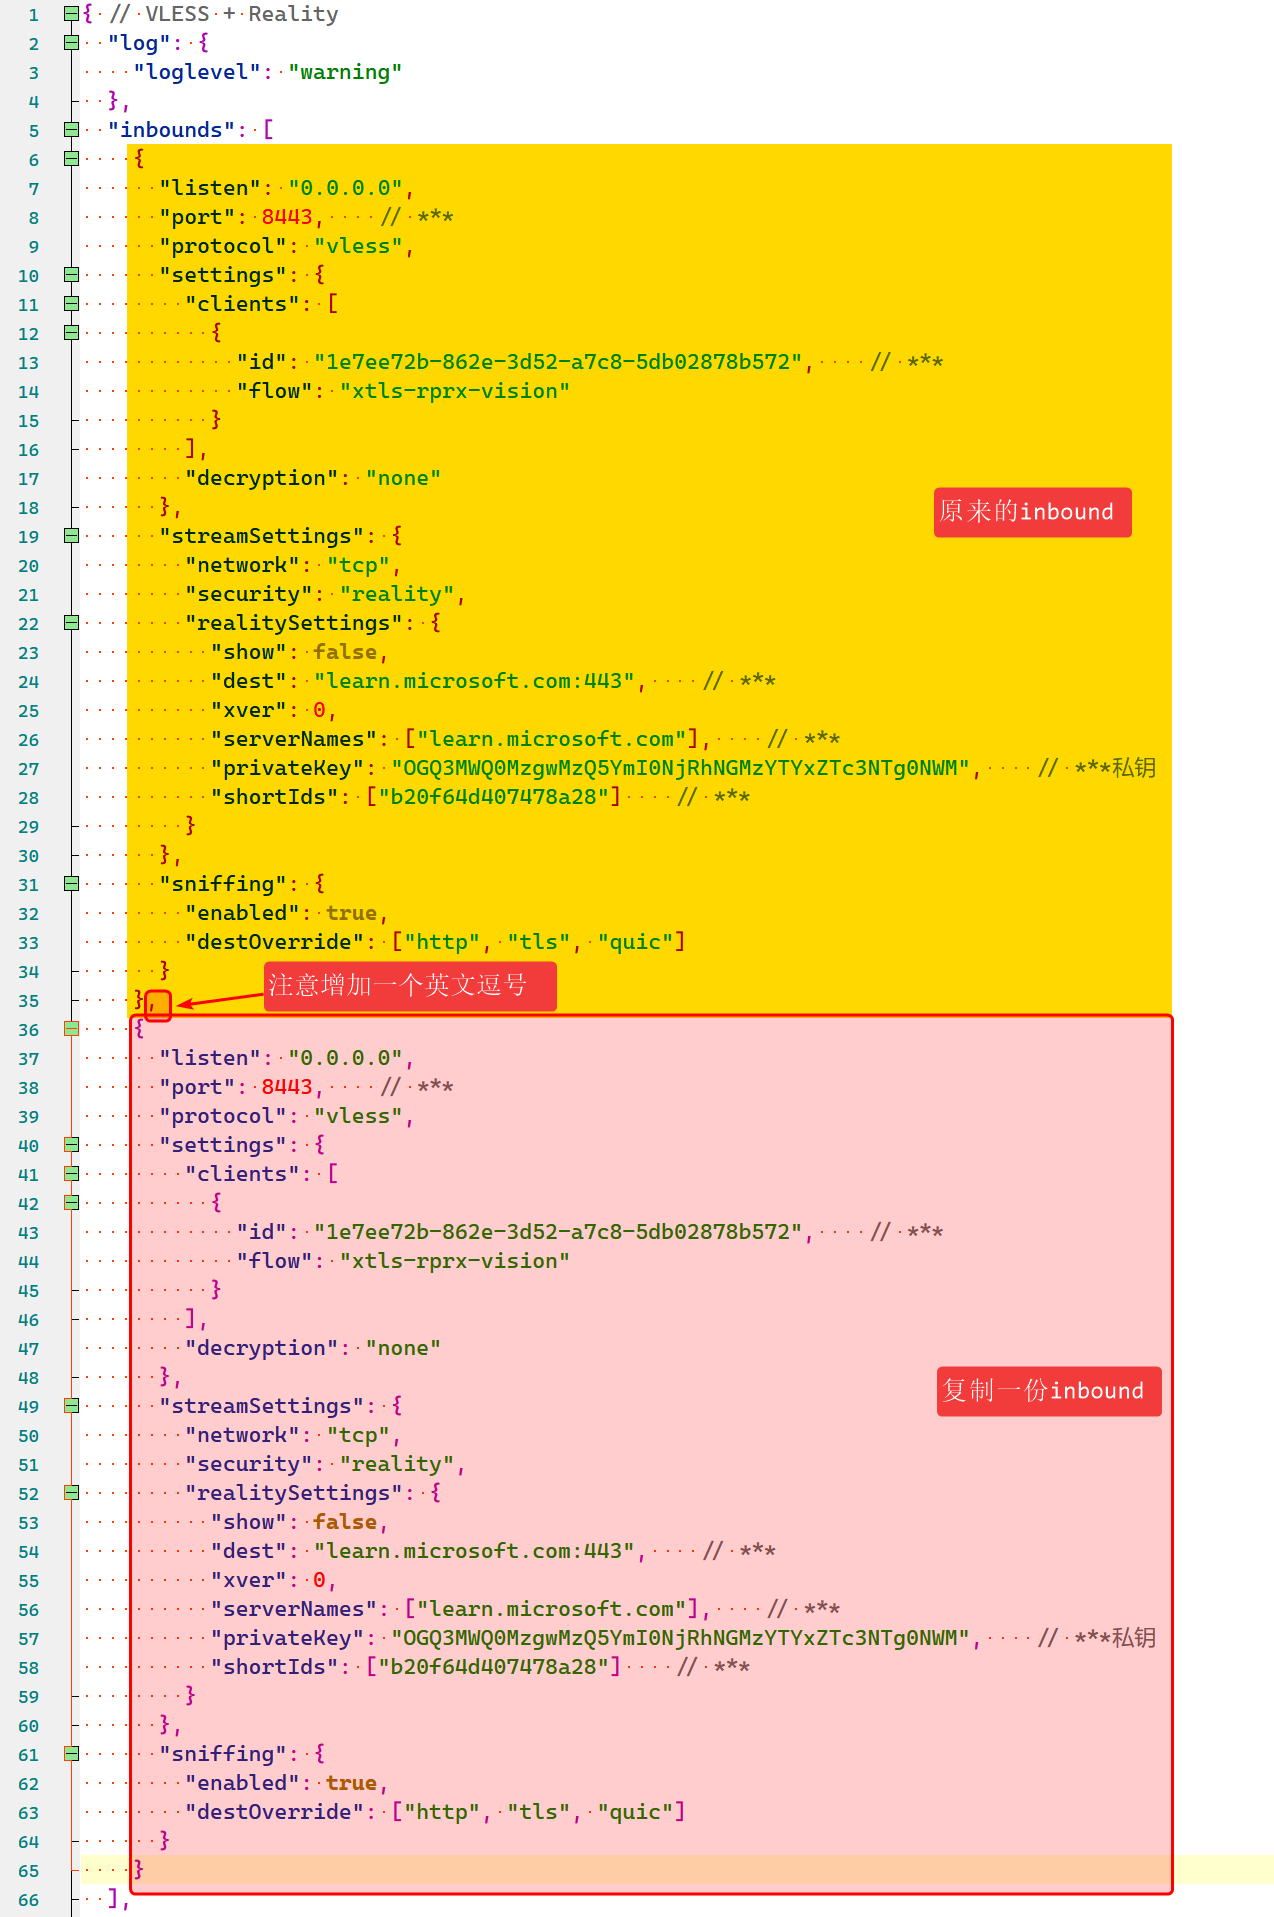The width and height of the screenshot is (1274, 1917).
Task: Fold "realitySettings" block on line 22
Action: (x=71, y=623)
